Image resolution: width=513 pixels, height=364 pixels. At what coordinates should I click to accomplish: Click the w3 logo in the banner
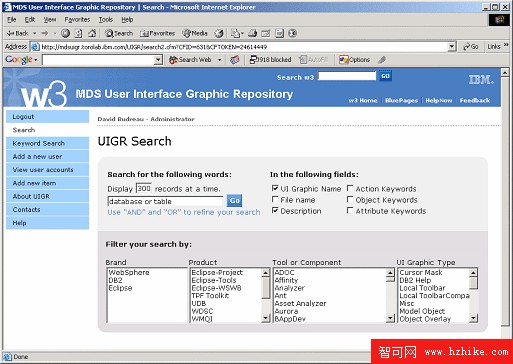[x=43, y=94]
